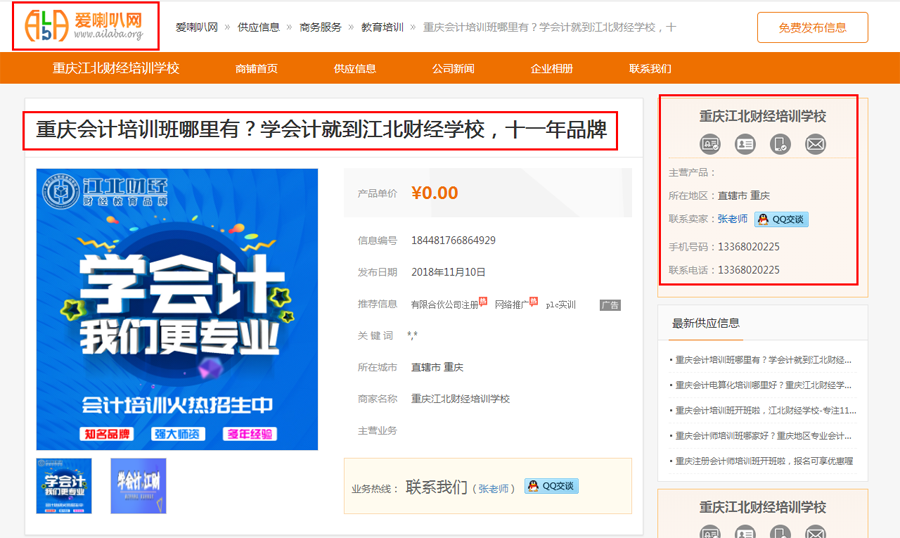The image size is (900, 538).
Task: Open listing 重庆会计电算化培训哪里好？重庆江北财经学...
Action: pos(763,385)
